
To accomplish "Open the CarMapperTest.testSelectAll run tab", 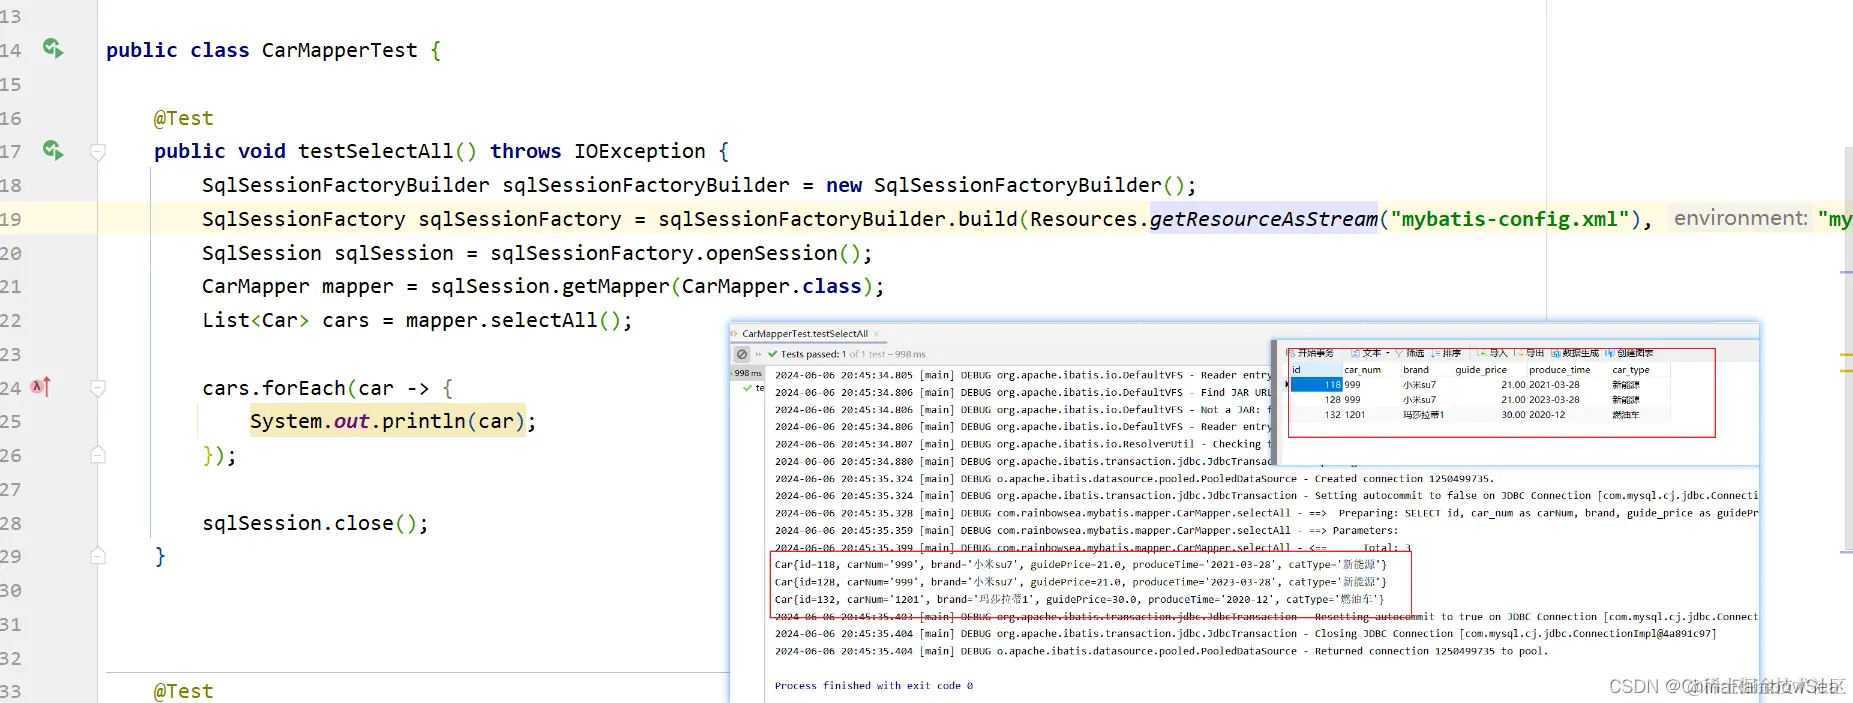I will [x=805, y=334].
